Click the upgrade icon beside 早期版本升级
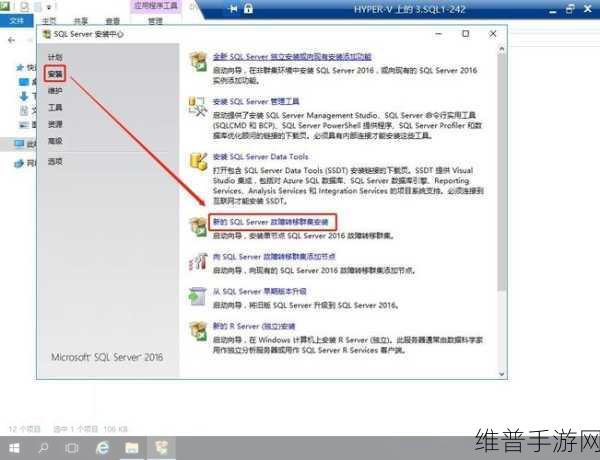Viewport: 600px width, 460px height. coord(198,296)
